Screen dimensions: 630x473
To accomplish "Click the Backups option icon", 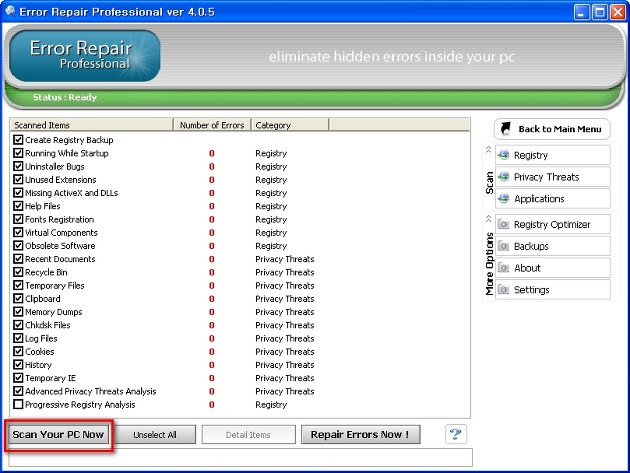I will (x=503, y=246).
